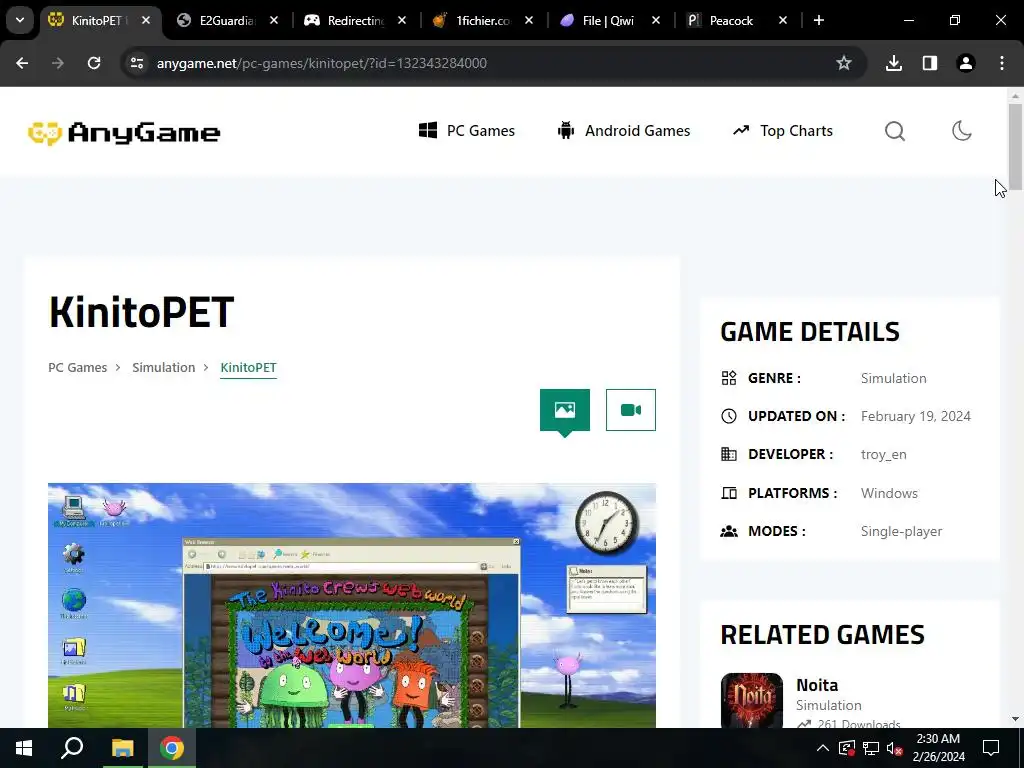Open Chrome downloads icon

894,63
